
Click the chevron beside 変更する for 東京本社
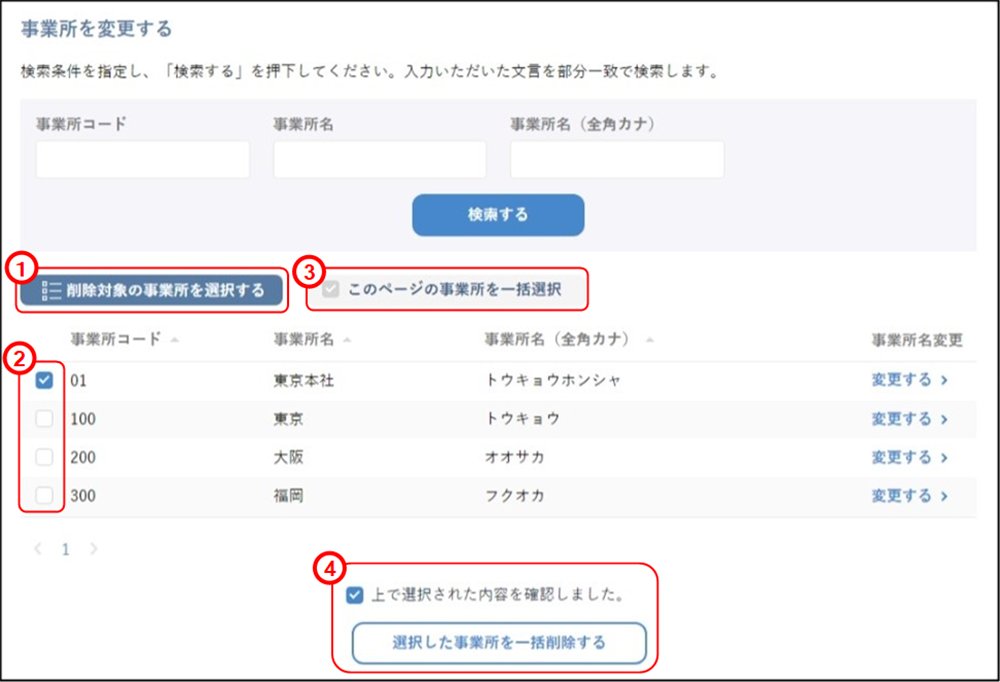942,380
